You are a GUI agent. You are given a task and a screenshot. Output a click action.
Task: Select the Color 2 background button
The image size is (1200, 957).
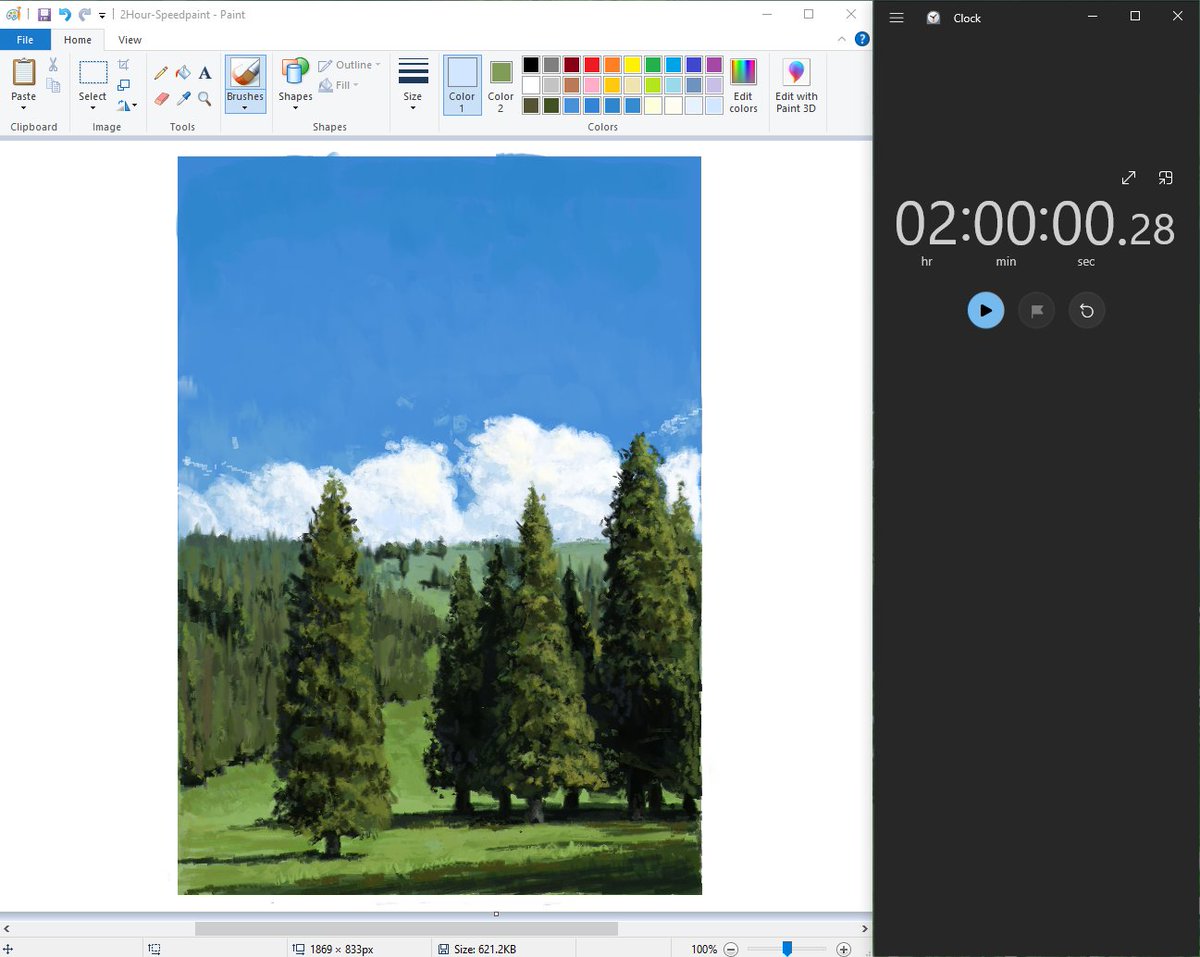pyautogui.click(x=501, y=85)
